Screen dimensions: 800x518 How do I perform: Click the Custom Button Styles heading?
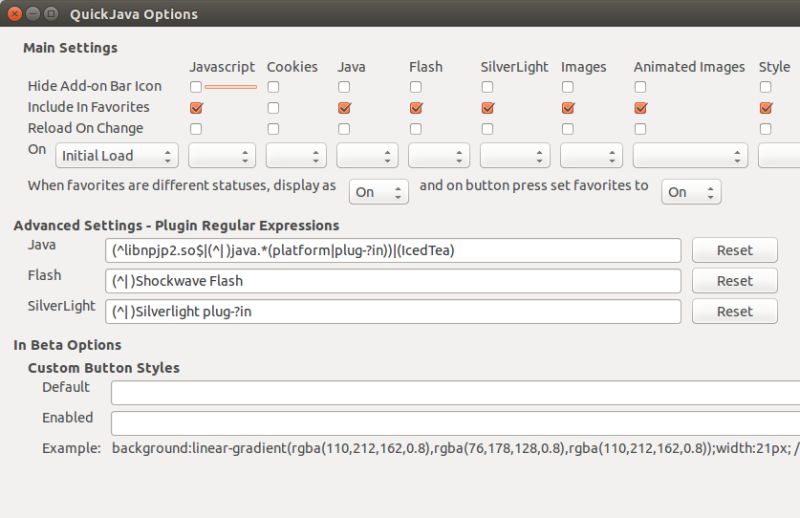(104, 368)
